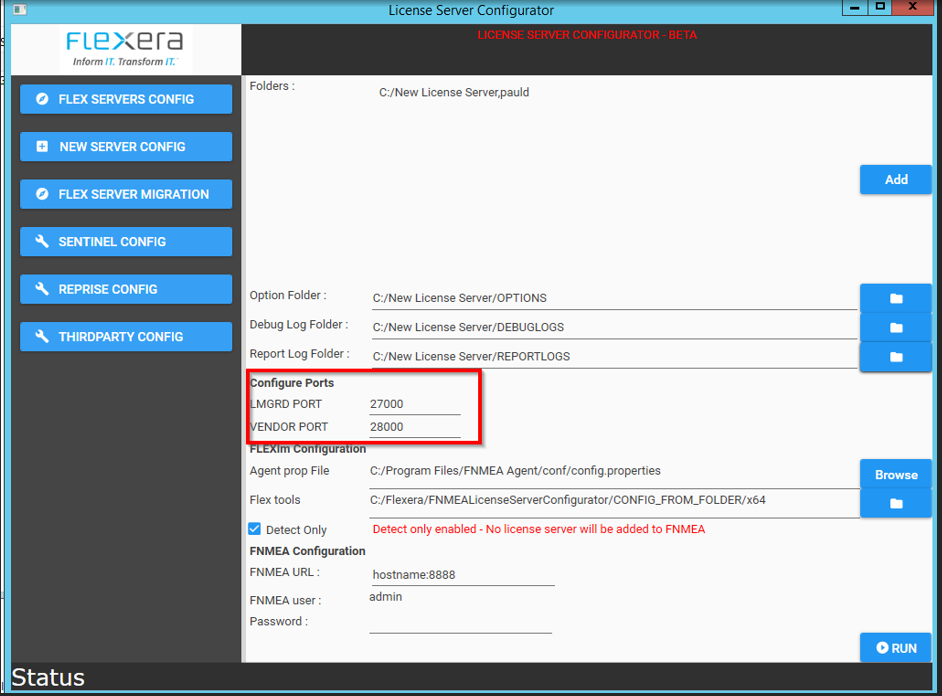Open the Flex Server Migration section
The height and width of the screenshot is (696, 942).
pos(126,194)
